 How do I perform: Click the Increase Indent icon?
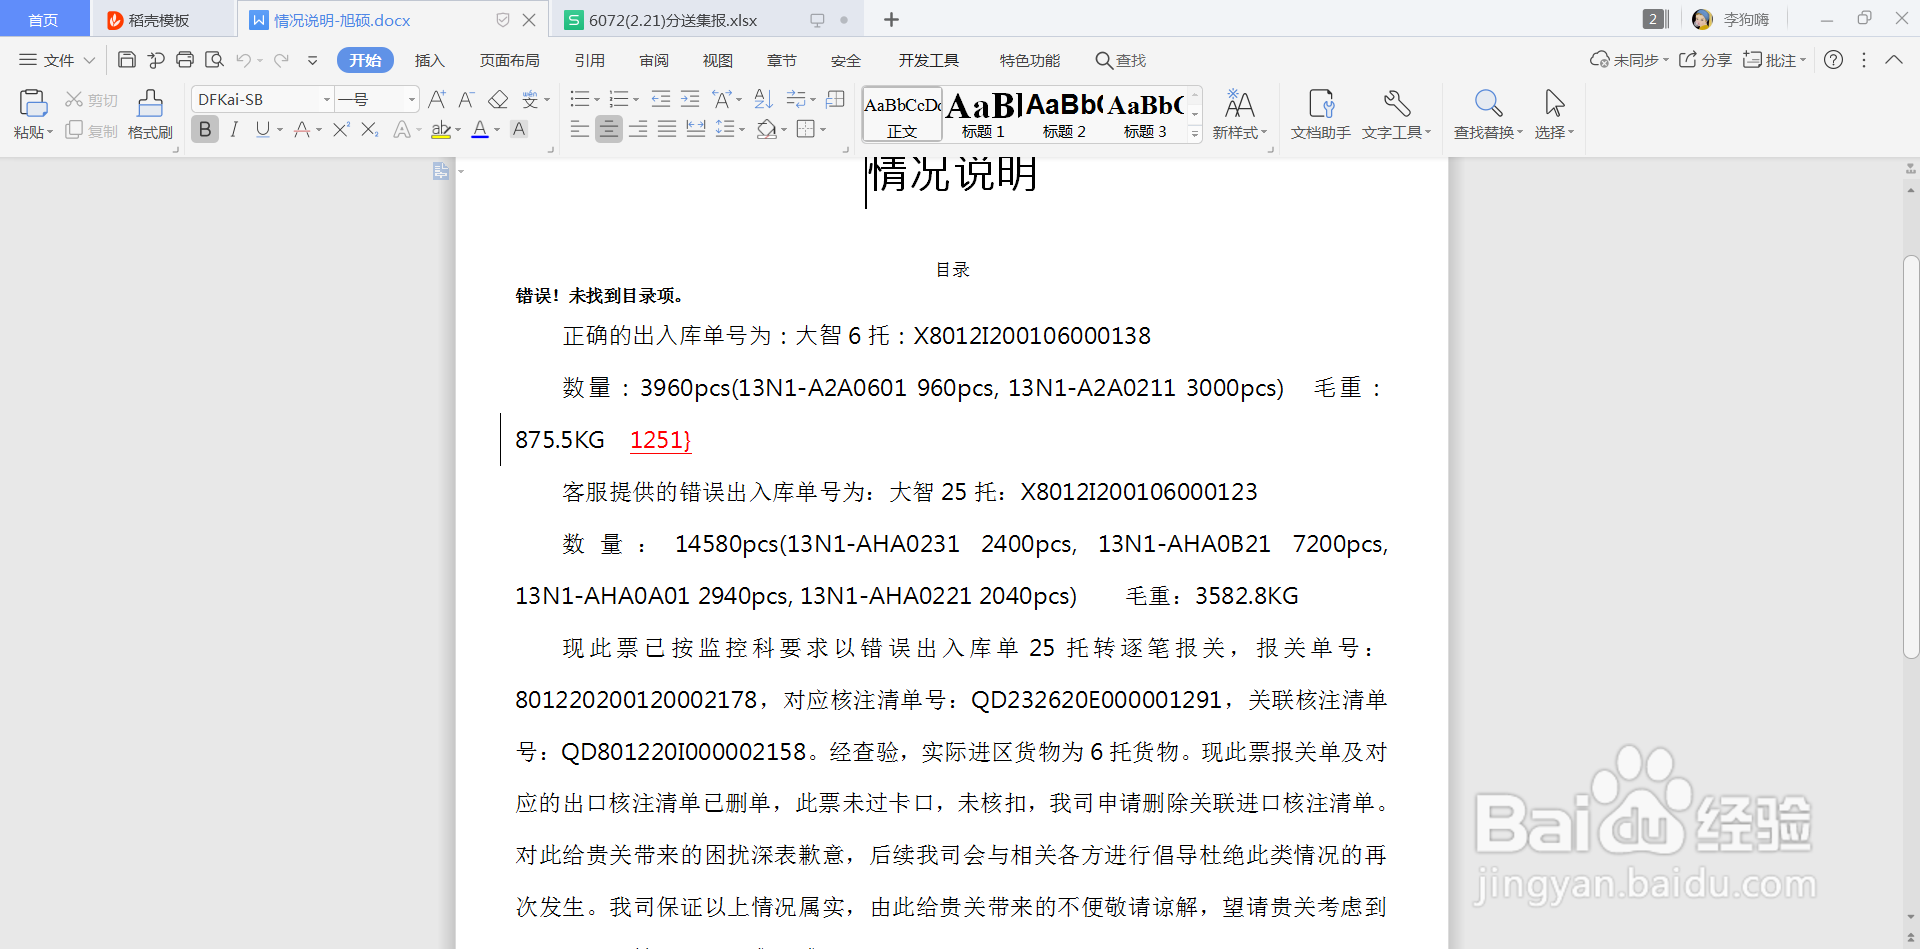point(690,99)
